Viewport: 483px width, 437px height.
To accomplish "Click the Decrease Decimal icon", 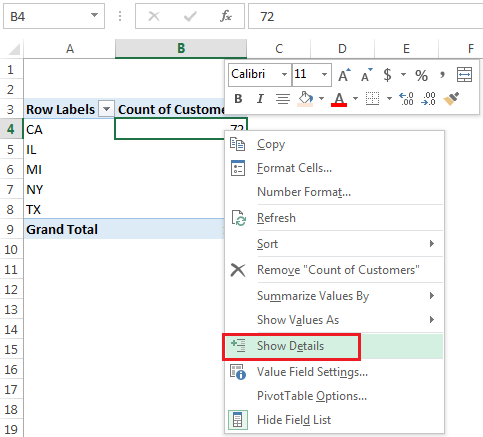I will [x=428, y=99].
